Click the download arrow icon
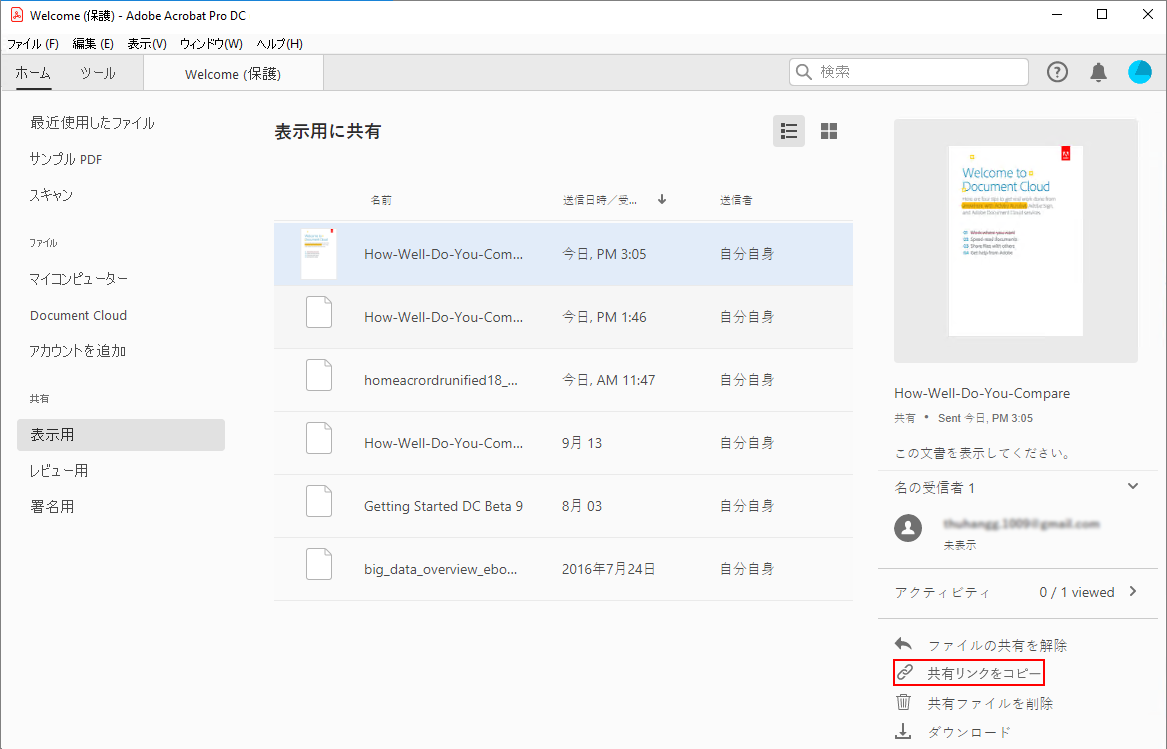This screenshot has width=1167, height=749. (x=903, y=731)
